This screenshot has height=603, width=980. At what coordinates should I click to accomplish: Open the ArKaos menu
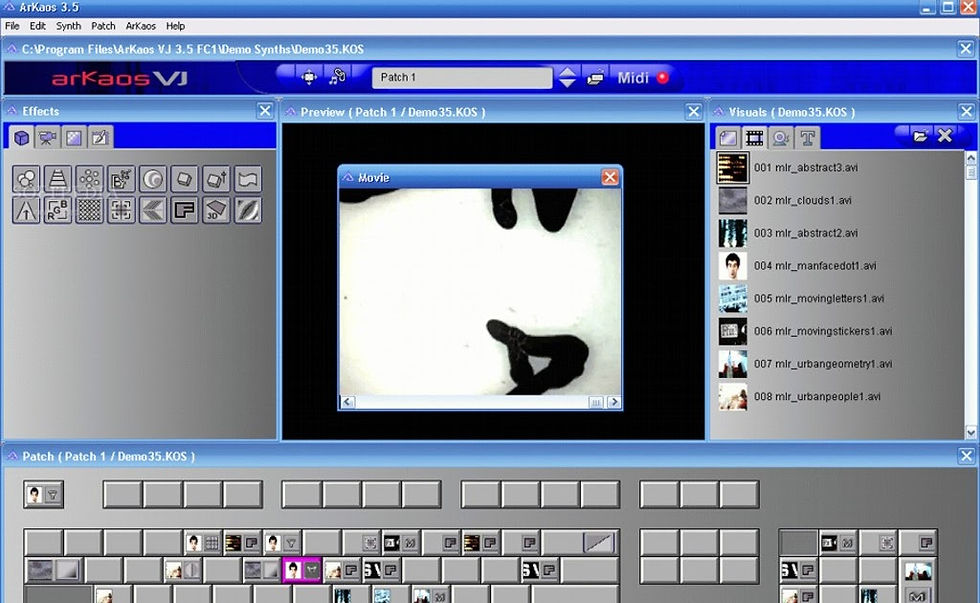click(141, 26)
